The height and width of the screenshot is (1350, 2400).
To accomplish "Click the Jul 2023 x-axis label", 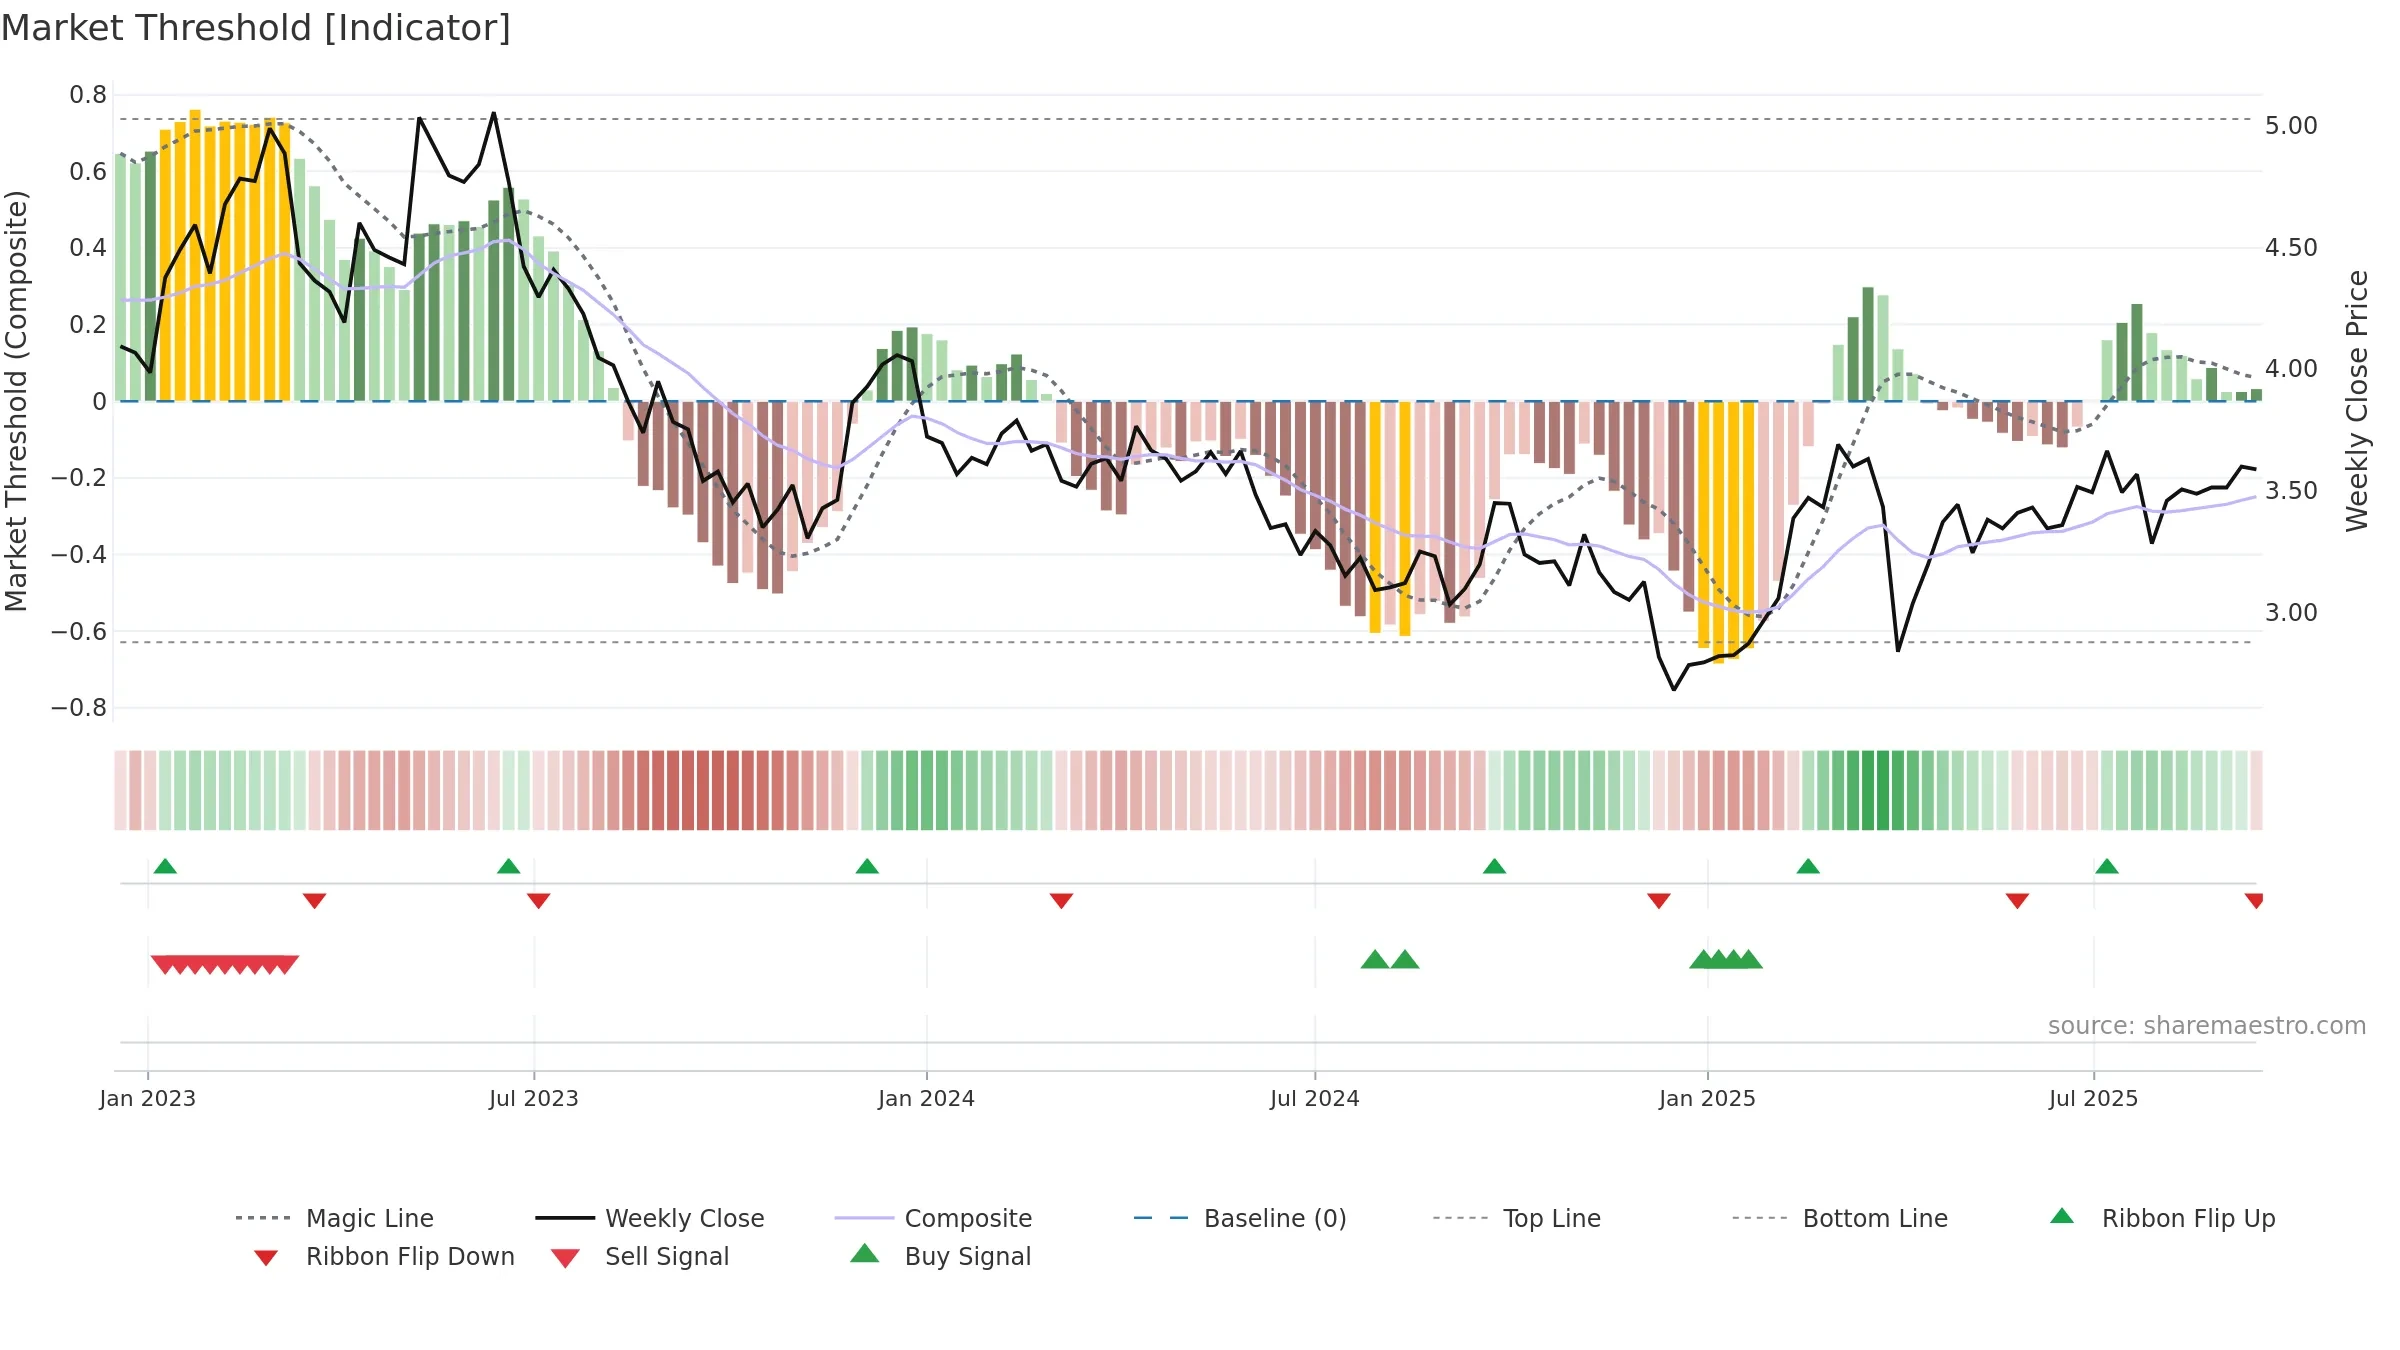I will point(534,1098).
